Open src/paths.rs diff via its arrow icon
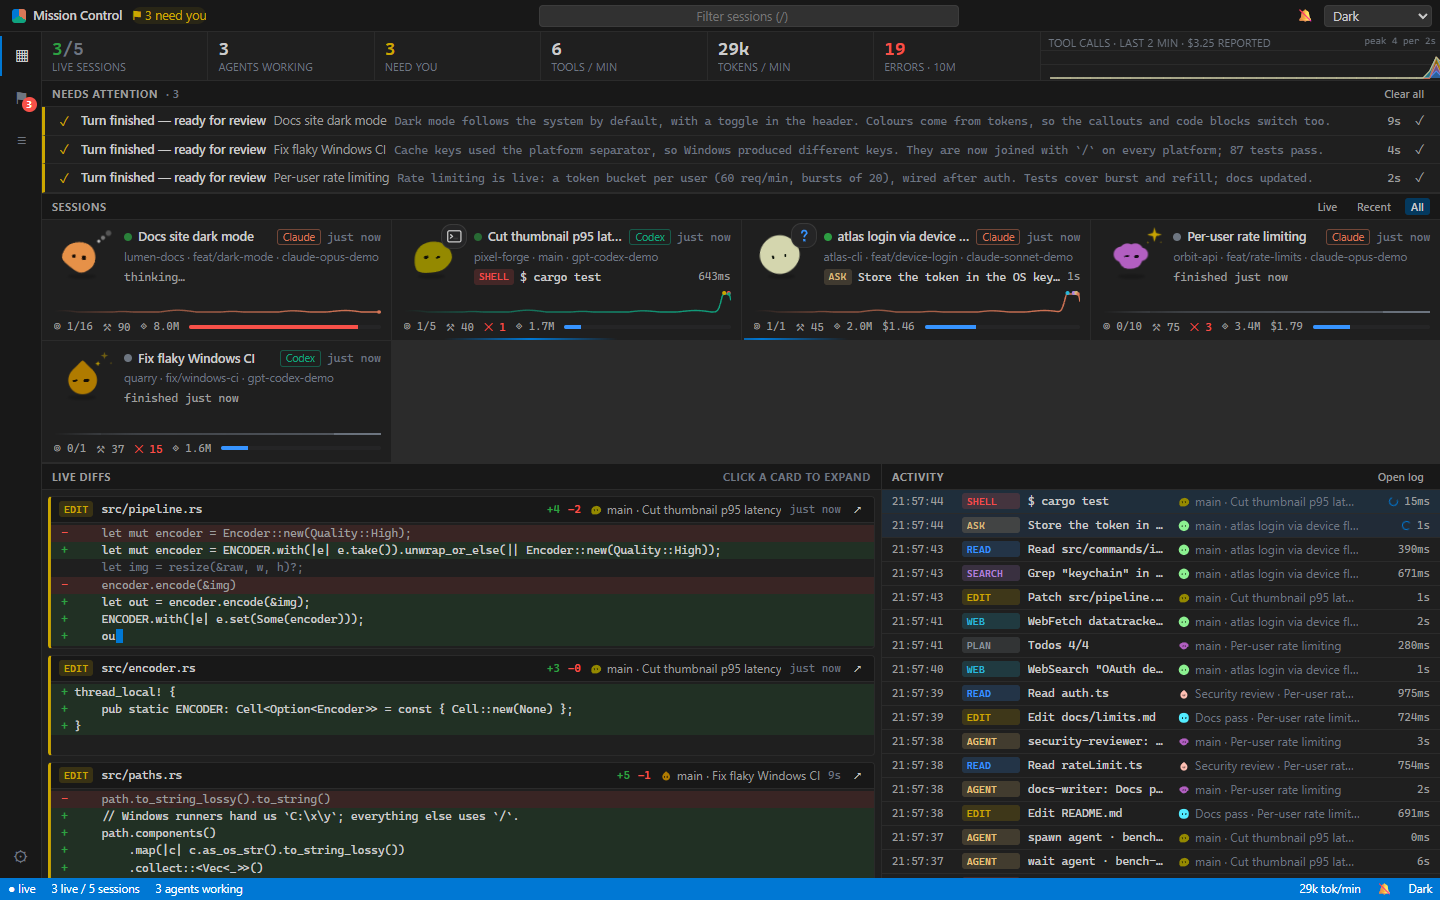1440x900 pixels. tap(857, 776)
